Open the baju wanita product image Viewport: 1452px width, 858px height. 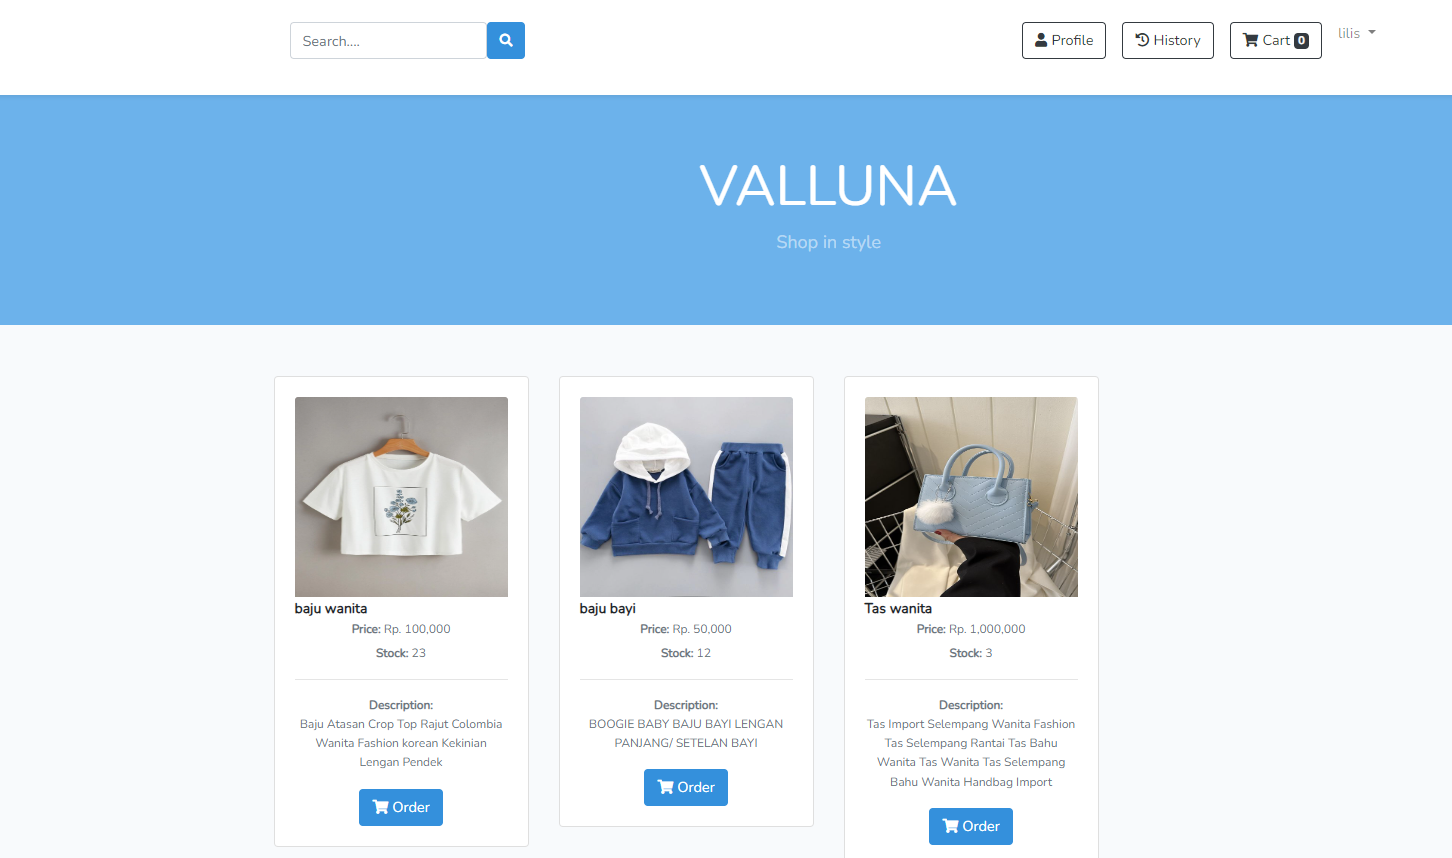pyautogui.click(x=401, y=497)
